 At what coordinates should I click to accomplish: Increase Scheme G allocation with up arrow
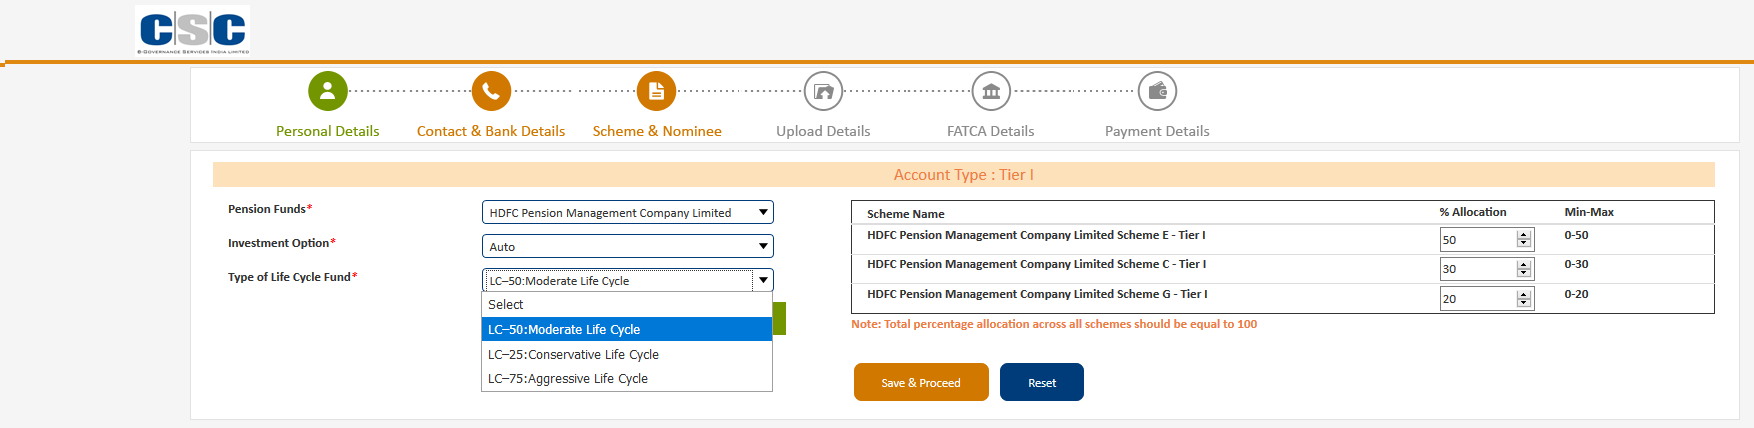click(1524, 294)
